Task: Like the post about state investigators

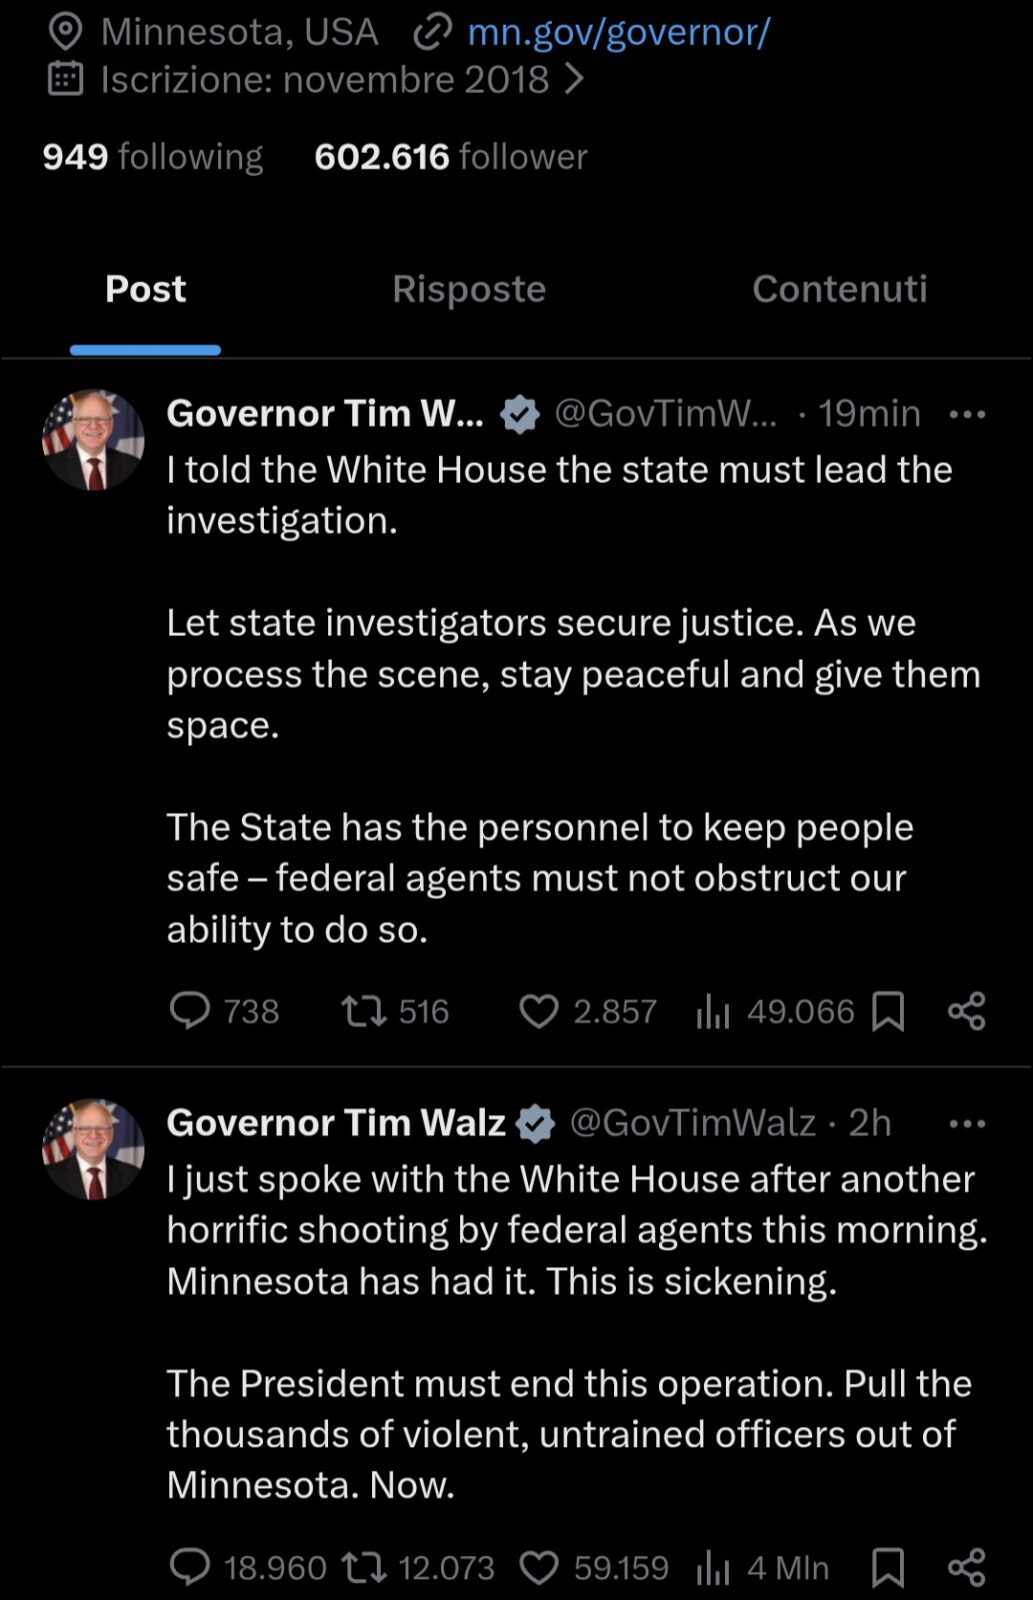Action: tap(539, 1011)
